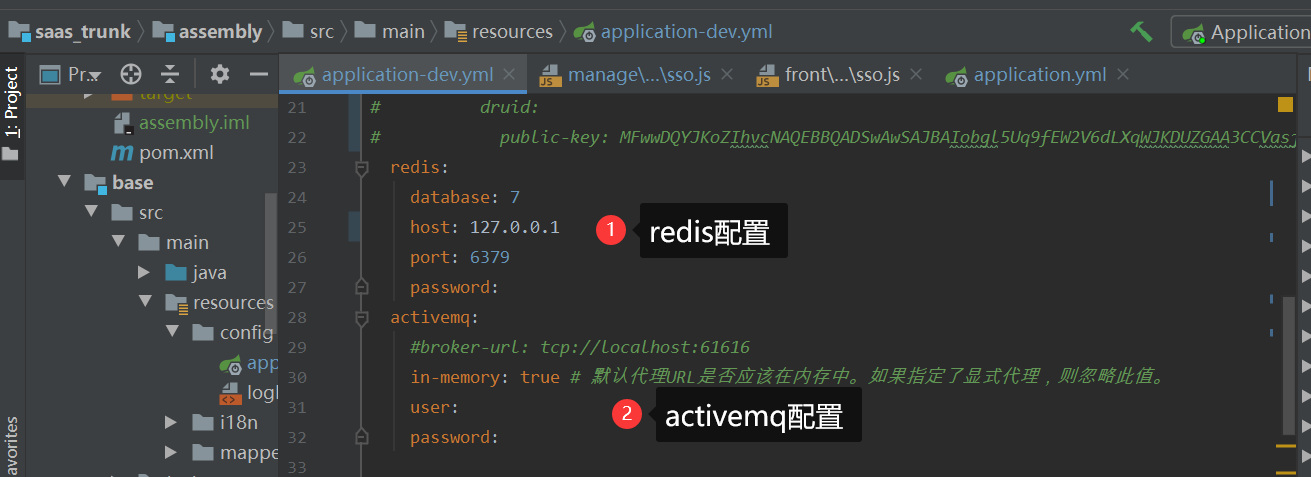The width and height of the screenshot is (1311, 477).
Task: Collapse the config folder node
Action: (173, 332)
